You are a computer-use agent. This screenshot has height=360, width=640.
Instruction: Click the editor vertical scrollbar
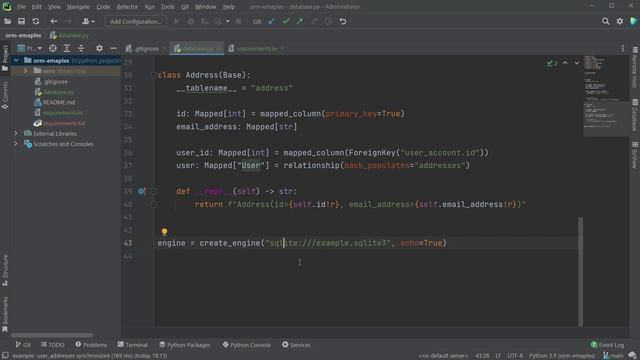click(580, 271)
